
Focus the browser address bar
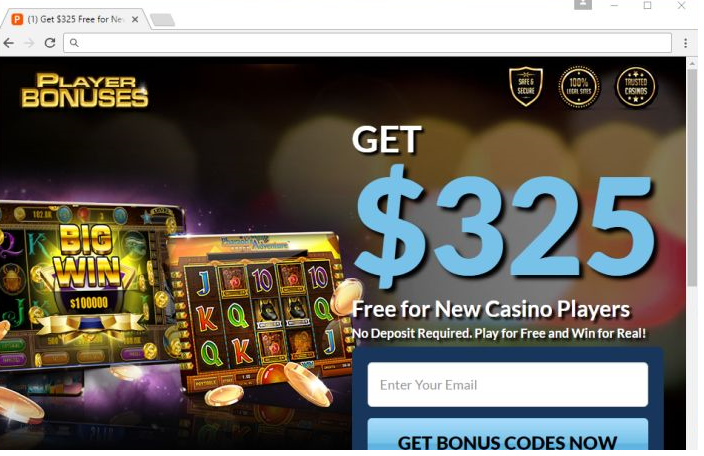click(x=367, y=43)
